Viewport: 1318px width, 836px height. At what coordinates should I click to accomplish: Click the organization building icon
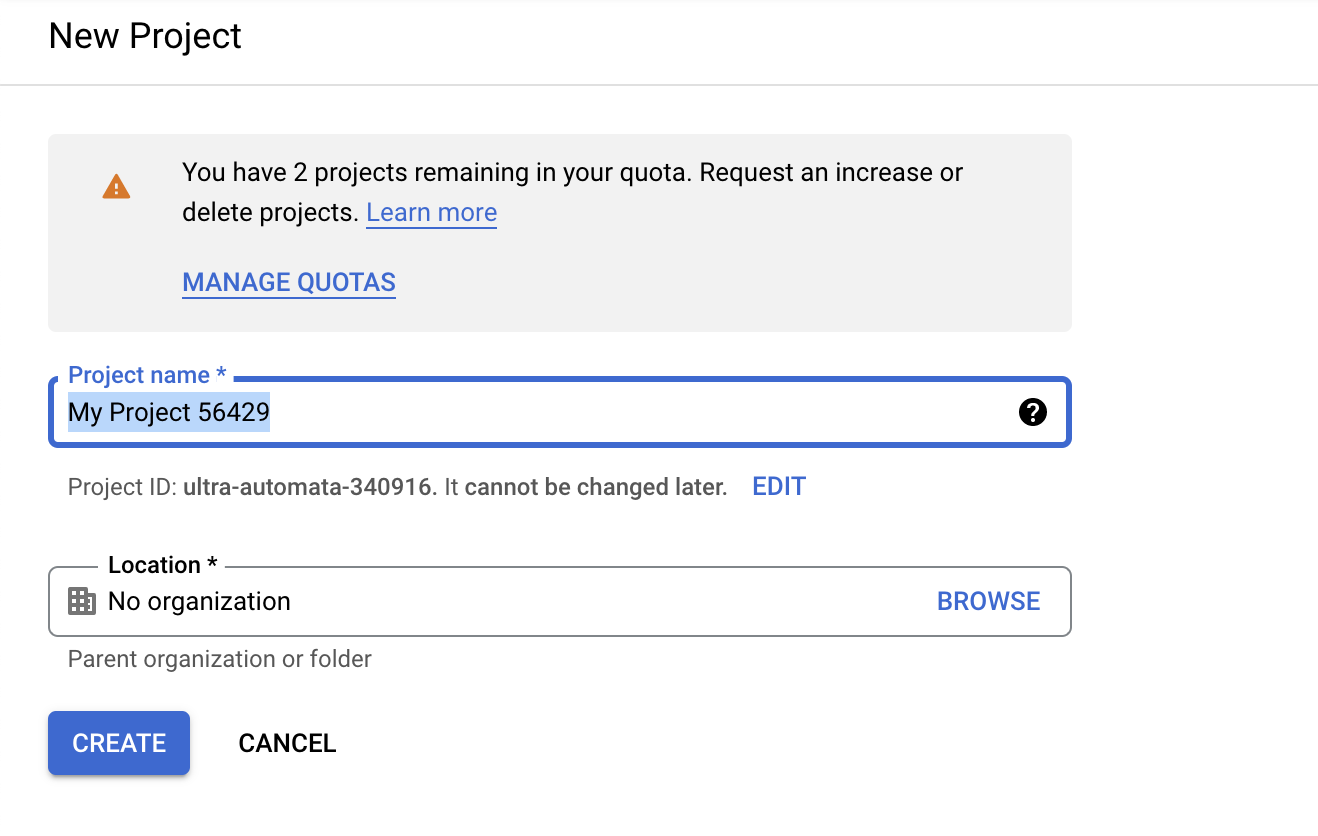point(82,601)
